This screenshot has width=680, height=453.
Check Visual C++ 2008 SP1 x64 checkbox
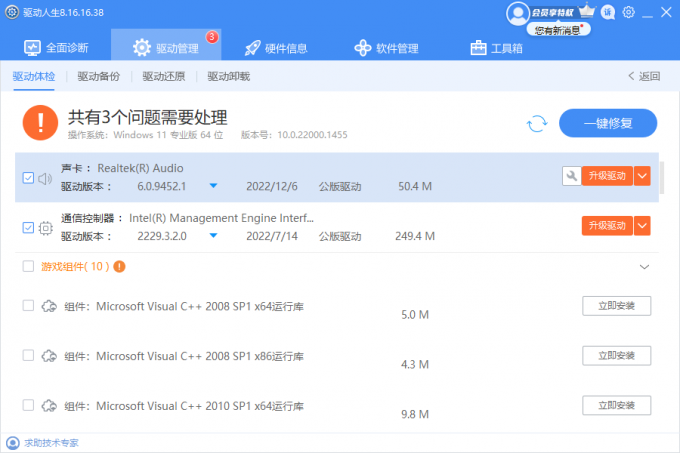(28, 306)
